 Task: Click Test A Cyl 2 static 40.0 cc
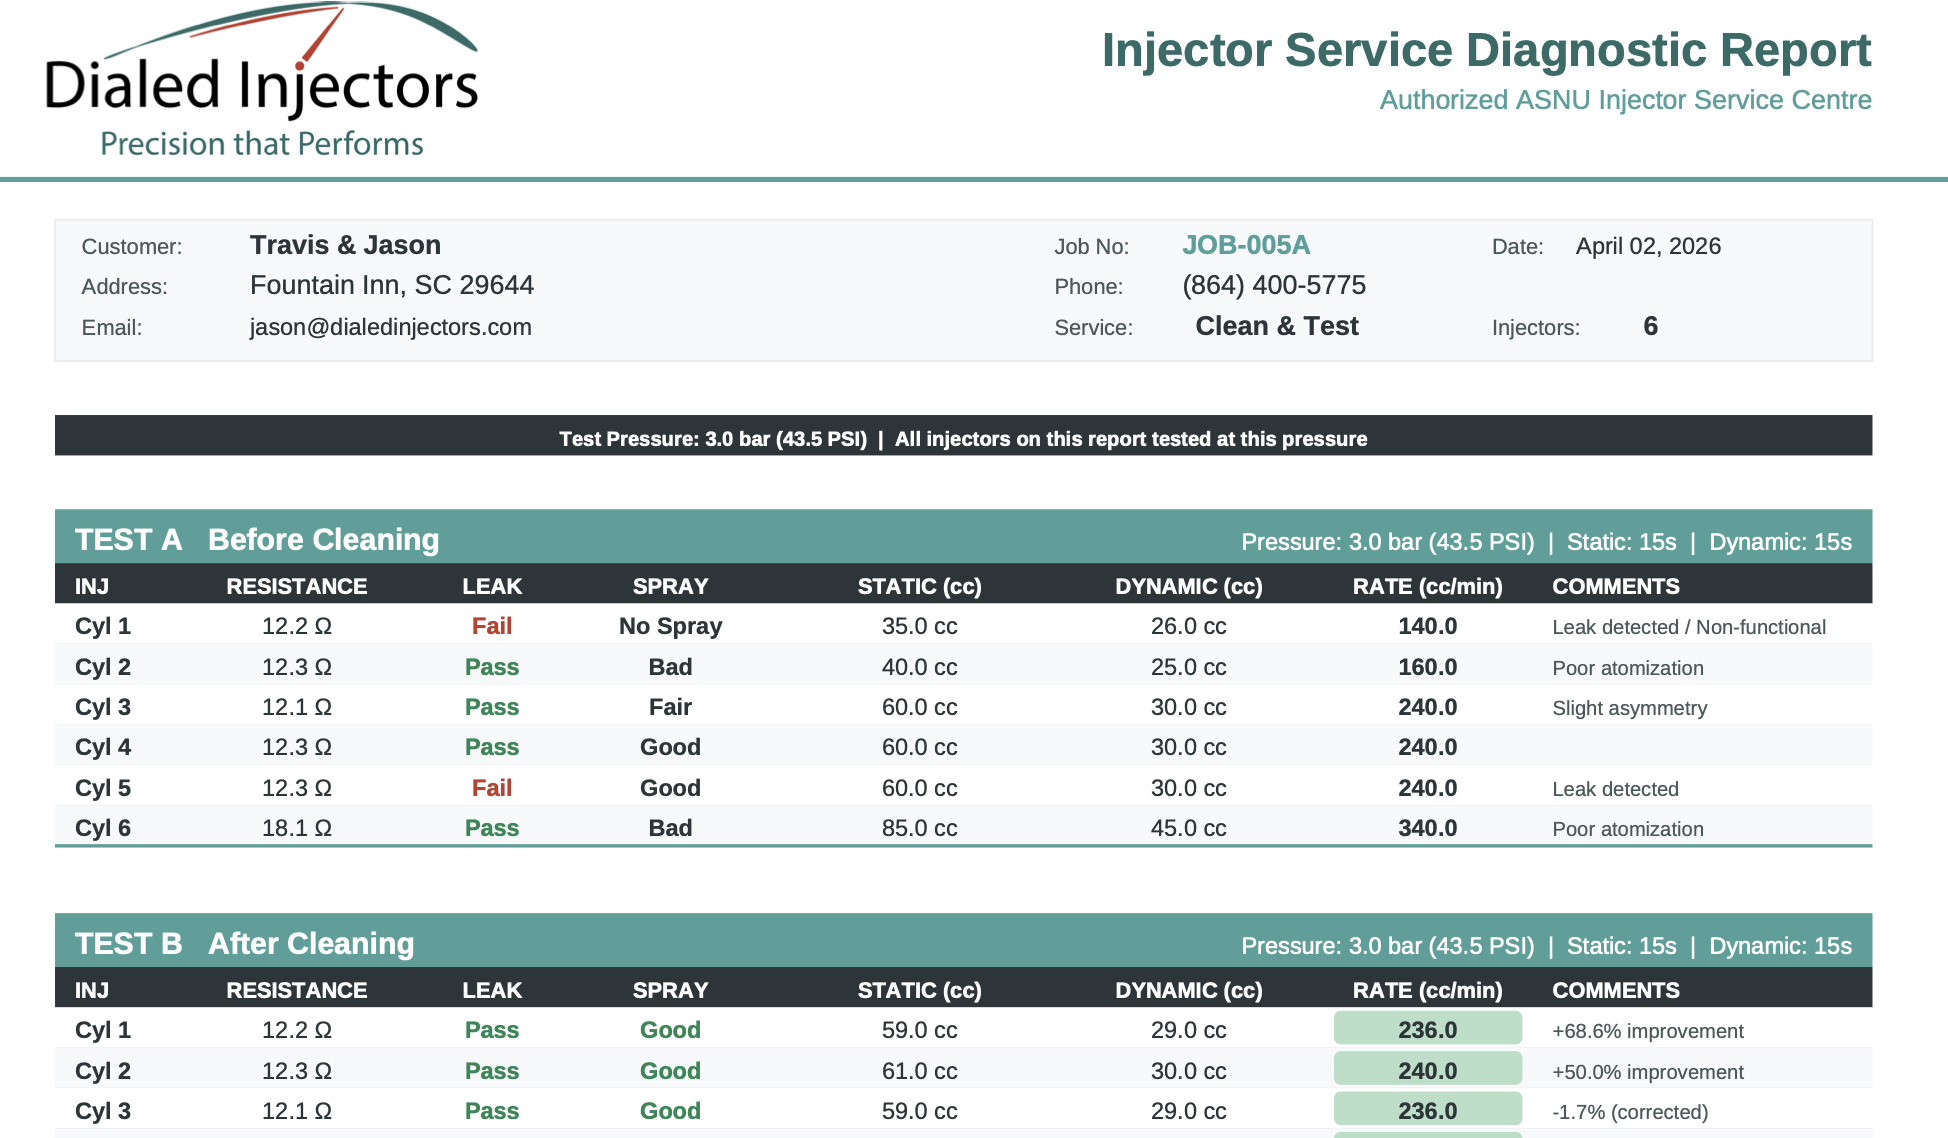tap(919, 667)
